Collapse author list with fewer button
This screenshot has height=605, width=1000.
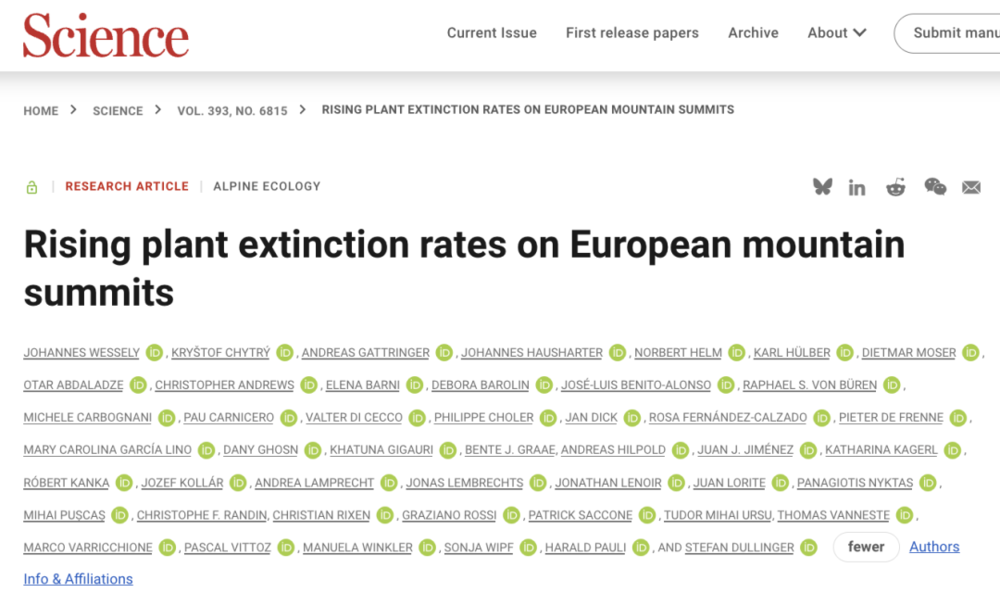(x=865, y=547)
